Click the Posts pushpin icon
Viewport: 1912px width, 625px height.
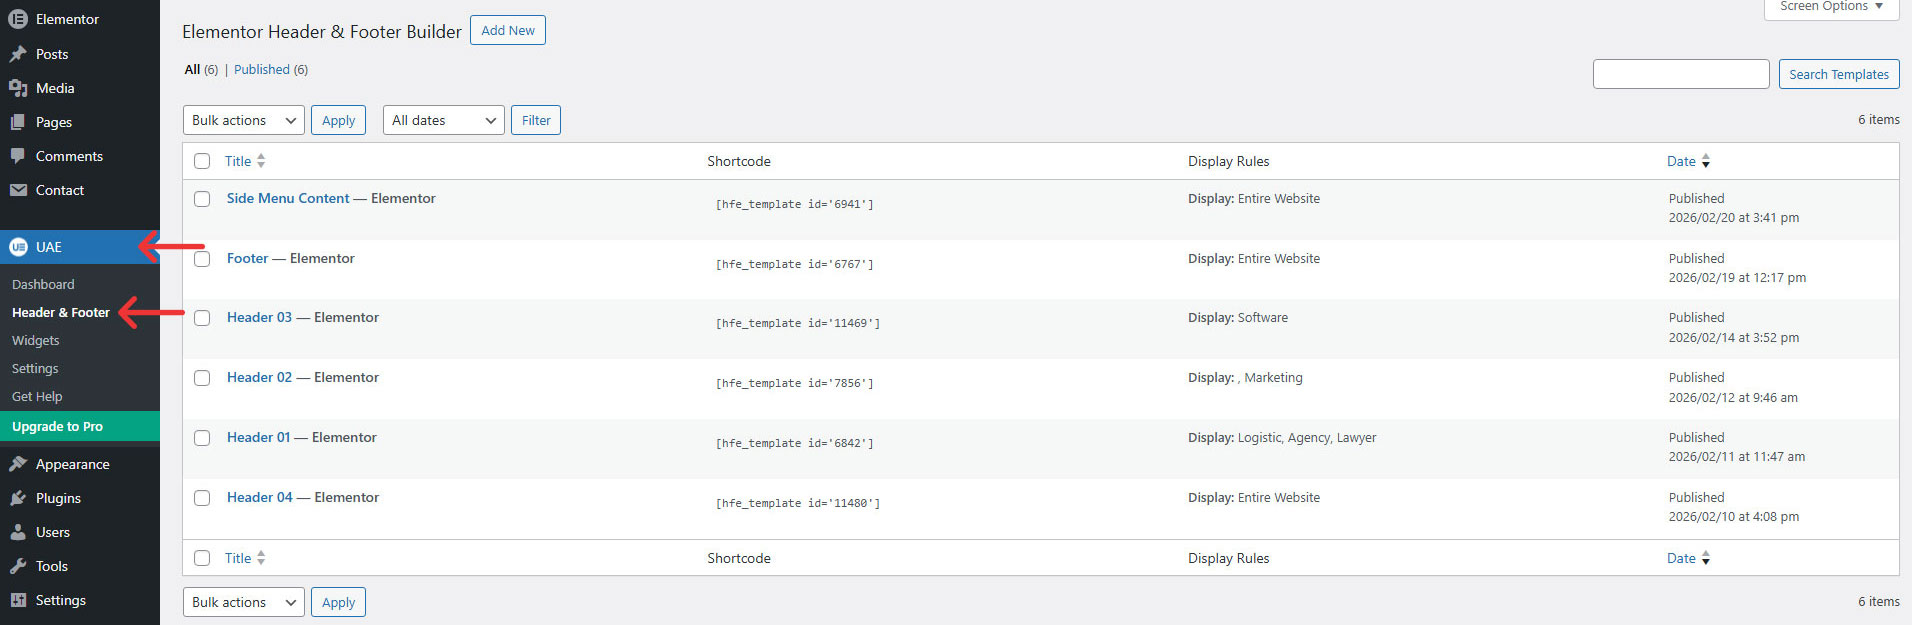[x=18, y=54]
